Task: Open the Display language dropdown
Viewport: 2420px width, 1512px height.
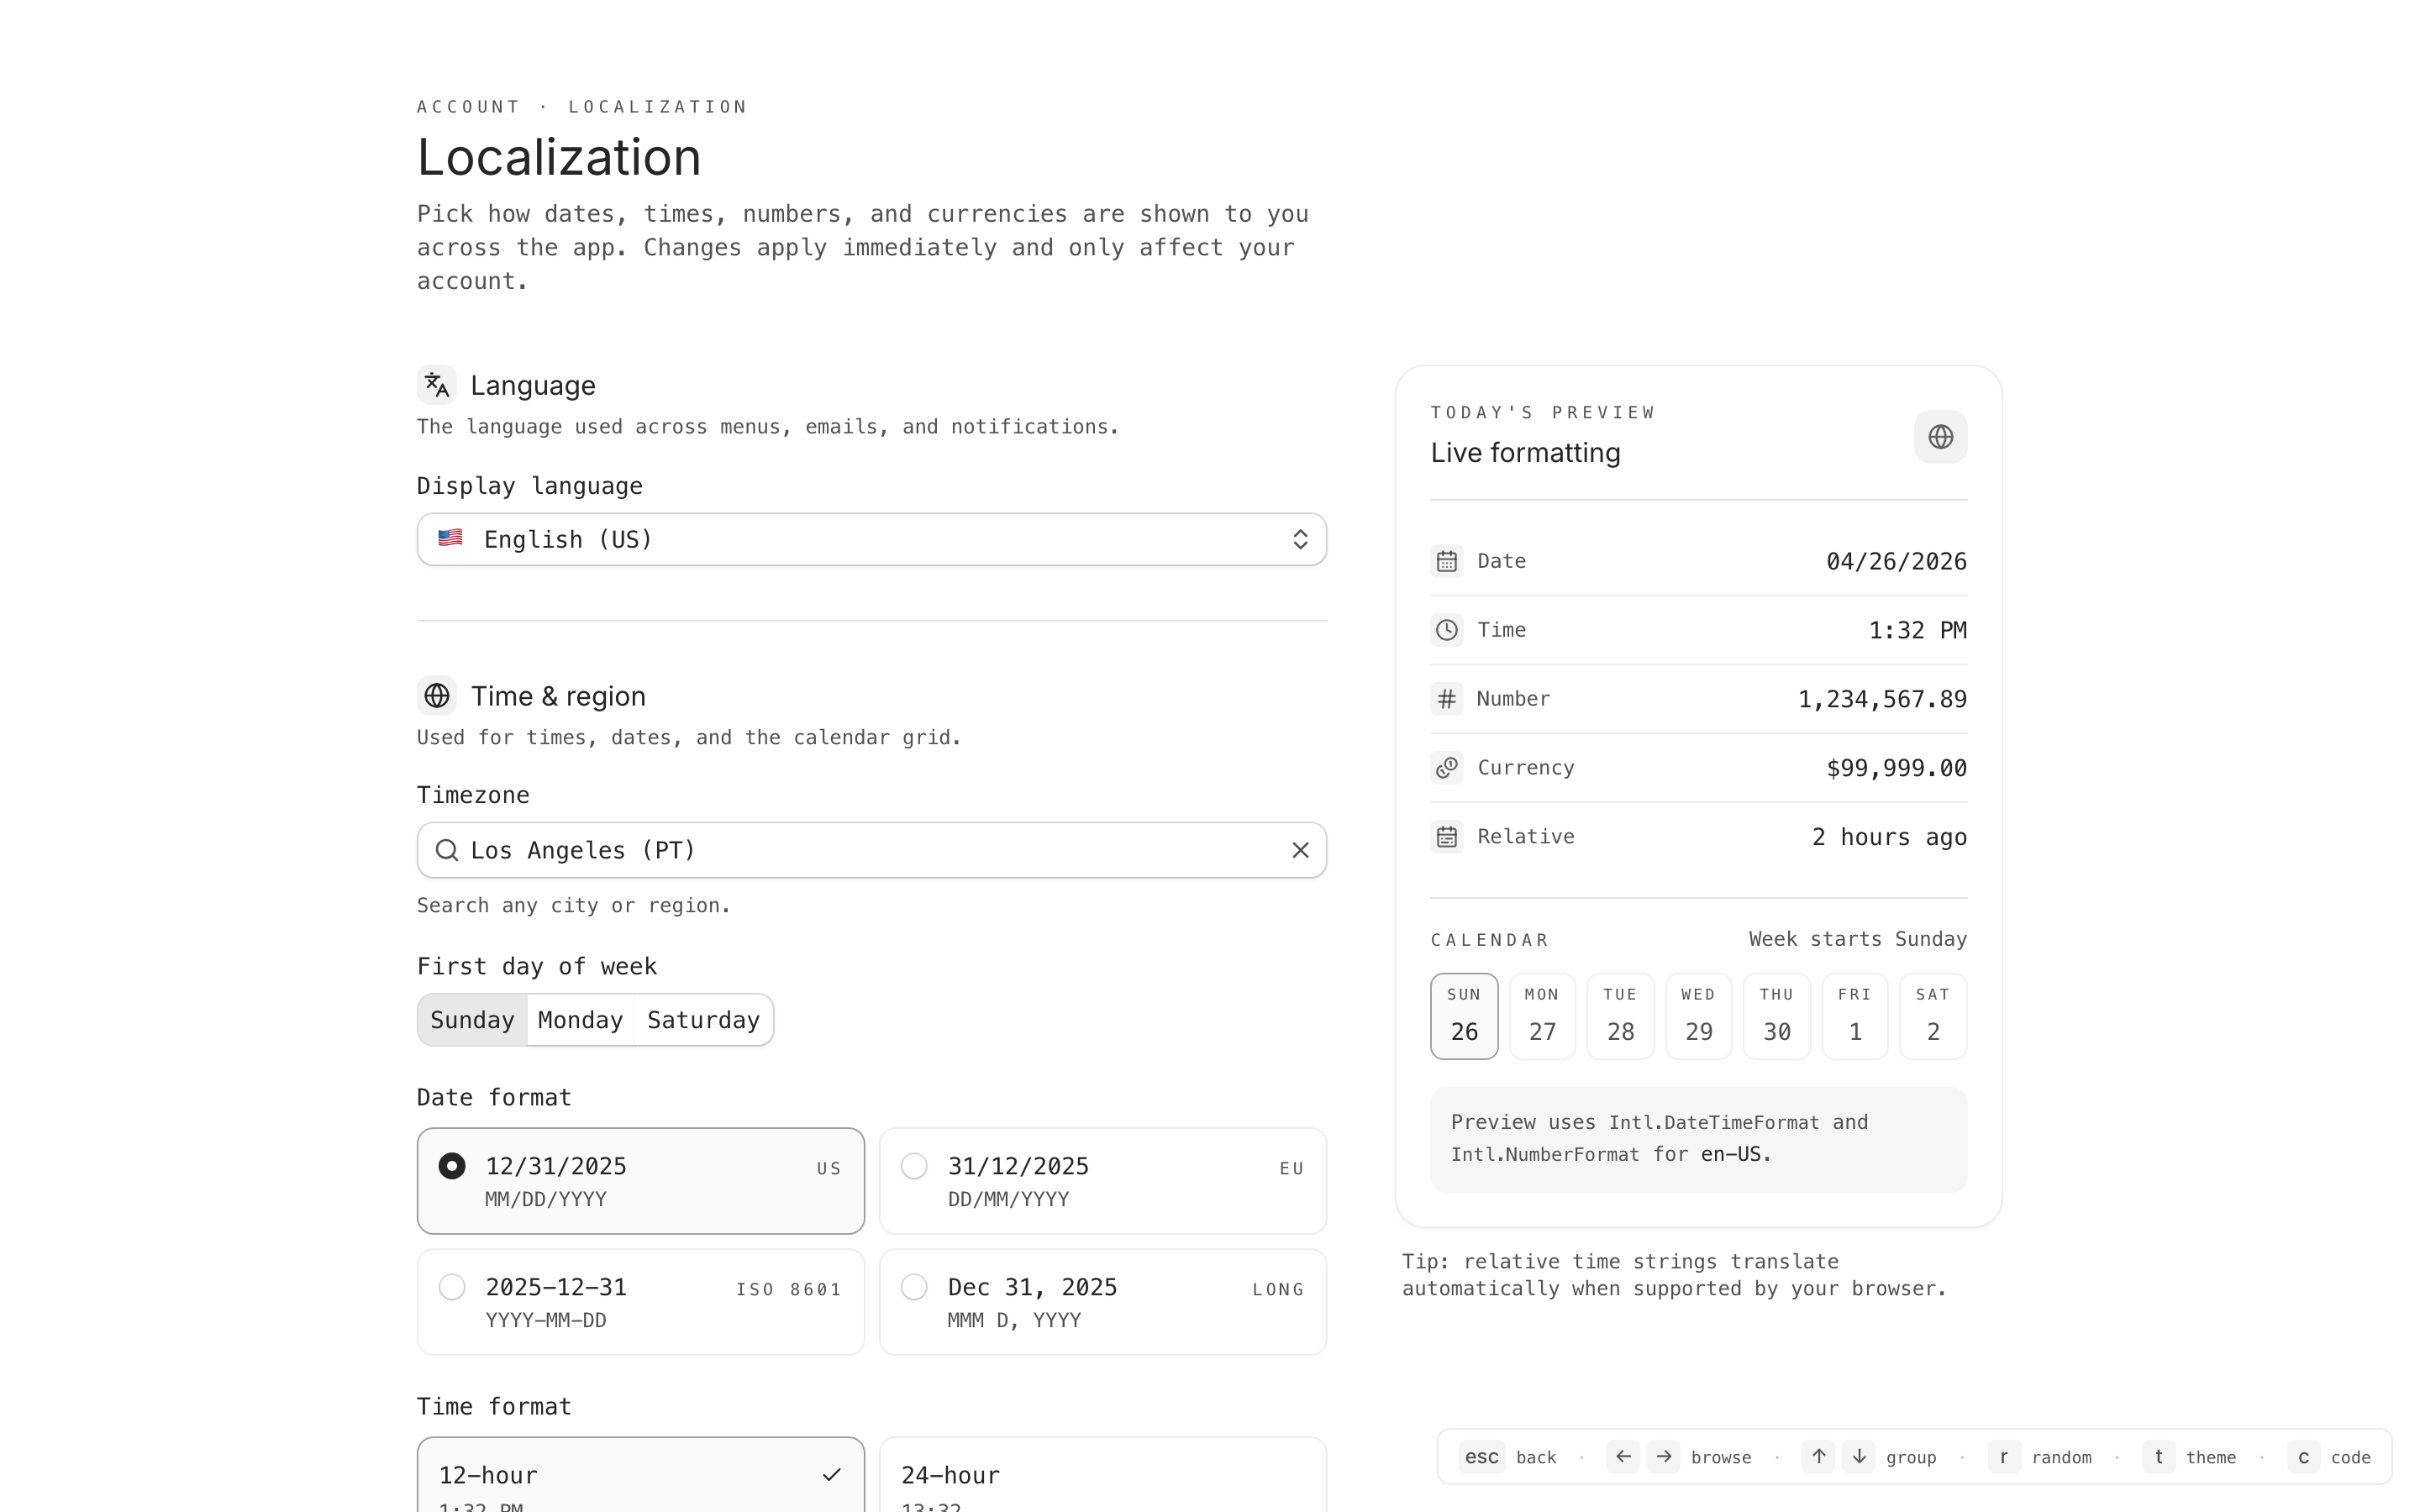Action: pos(870,540)
